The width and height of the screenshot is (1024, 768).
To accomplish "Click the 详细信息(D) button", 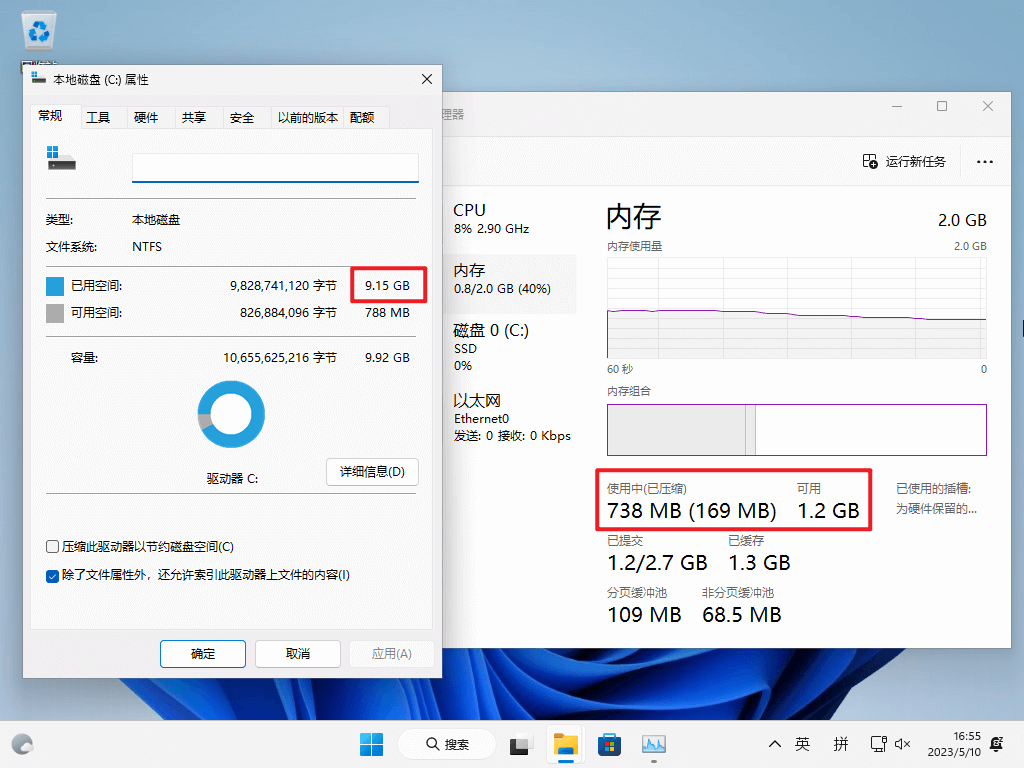I will point(372,472).
